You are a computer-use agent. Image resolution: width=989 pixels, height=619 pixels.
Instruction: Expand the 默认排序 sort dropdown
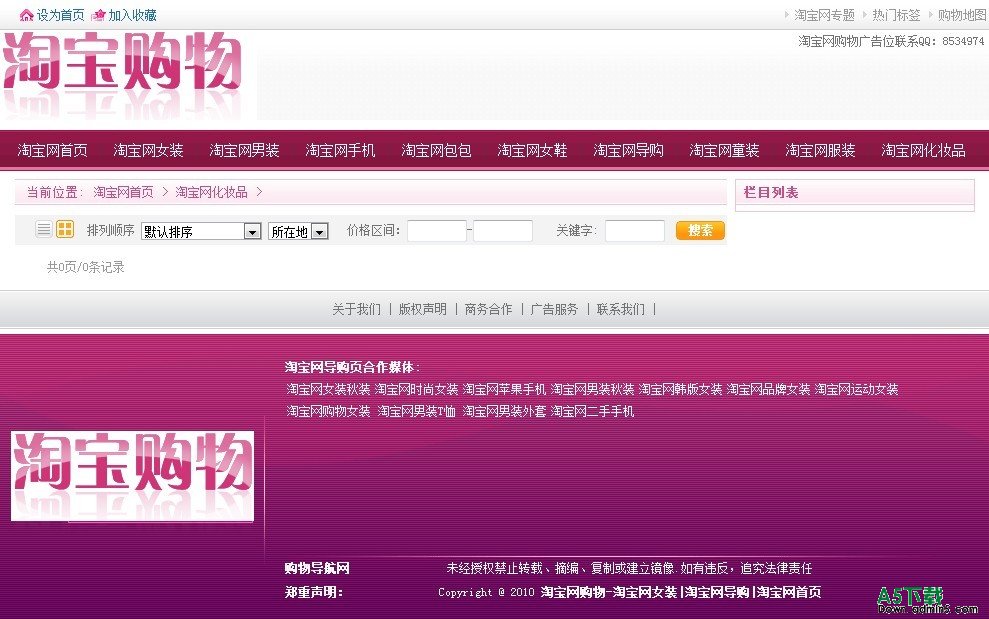pyautogui.click(x=201, y=232)
